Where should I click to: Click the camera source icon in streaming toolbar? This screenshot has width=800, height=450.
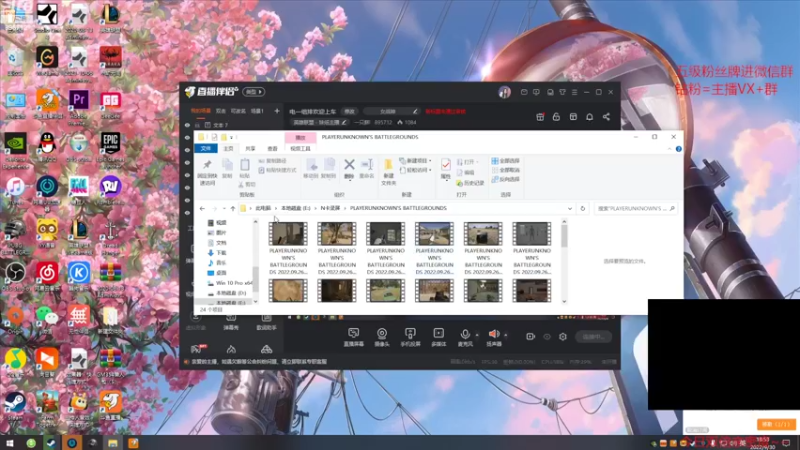click(x=381, y=334)
